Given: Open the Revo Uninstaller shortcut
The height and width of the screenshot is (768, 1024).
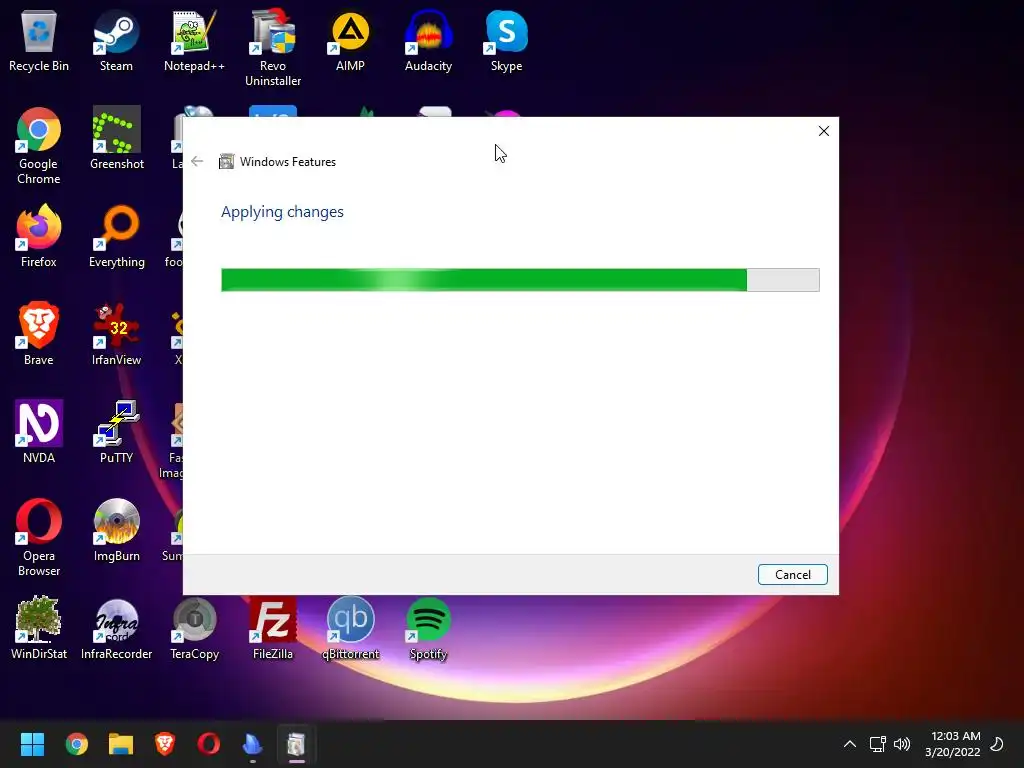Looking at the screenshot, I should (272, 48).
